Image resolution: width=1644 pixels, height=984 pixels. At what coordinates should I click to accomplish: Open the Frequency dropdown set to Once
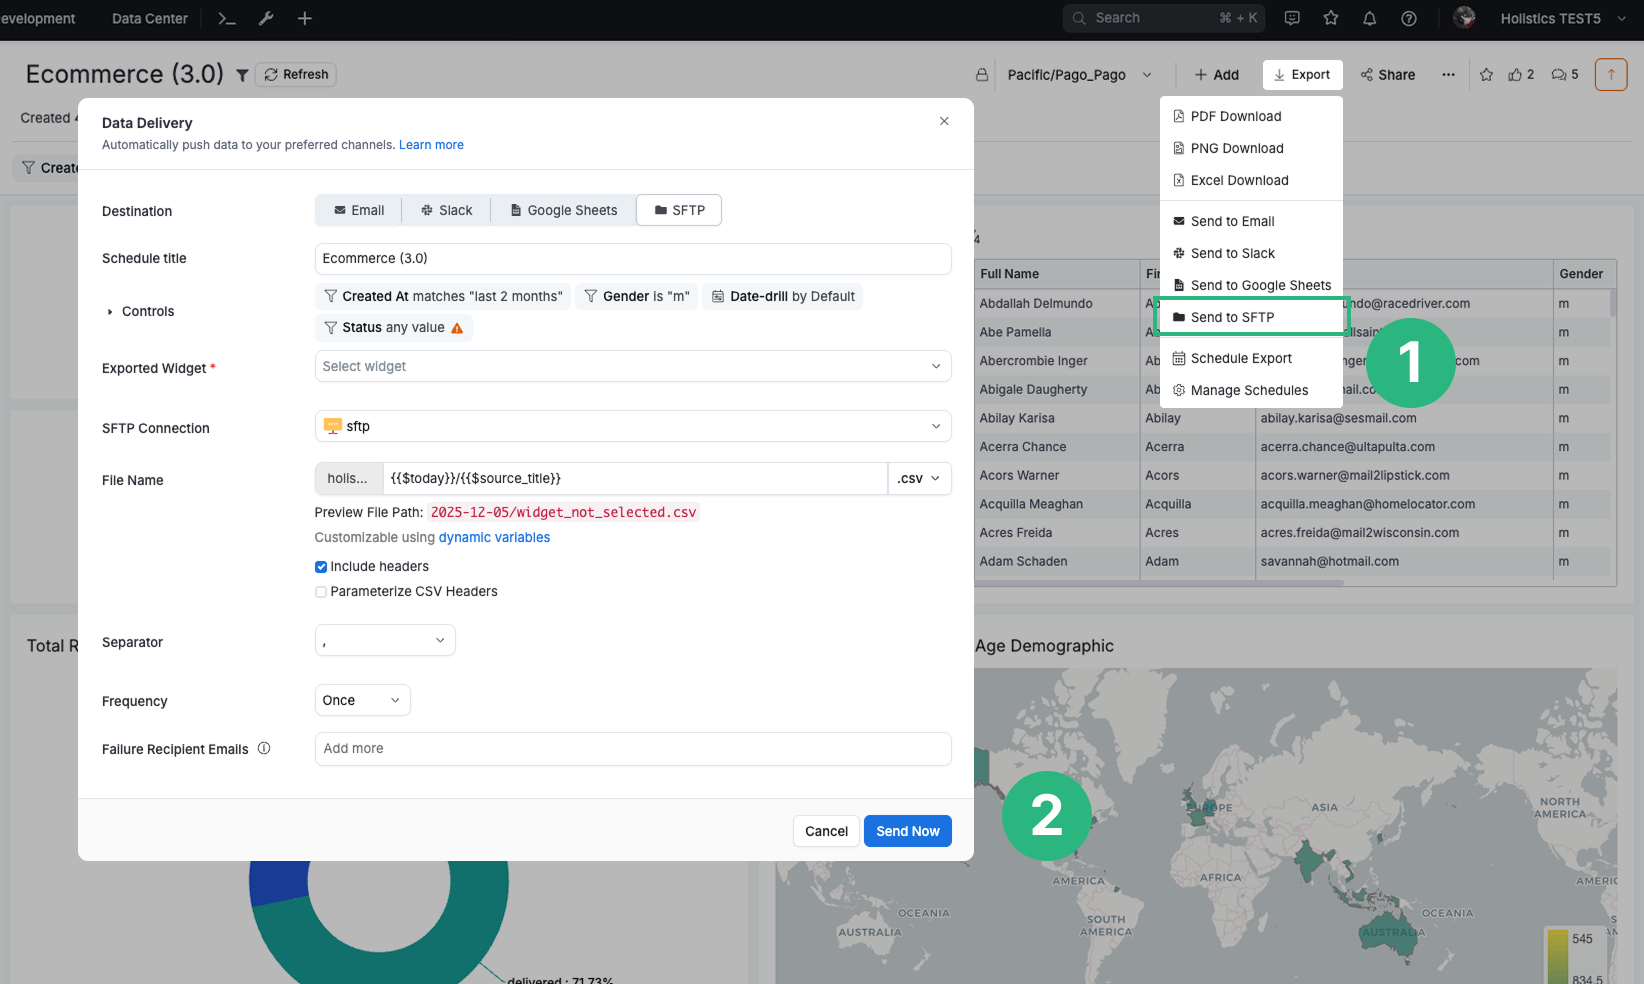point(362,701)
